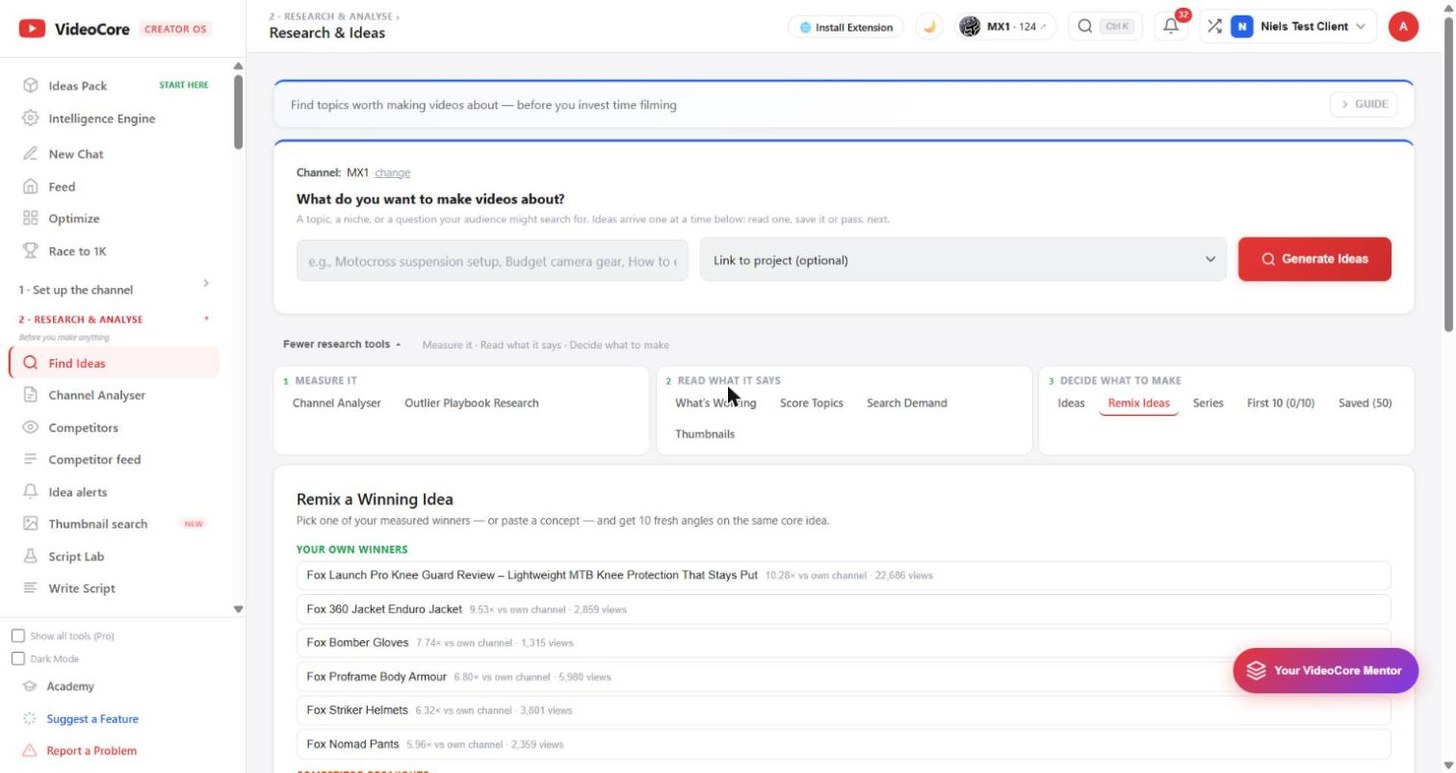
Task: Select Score Topics tab
Action: 811,403
